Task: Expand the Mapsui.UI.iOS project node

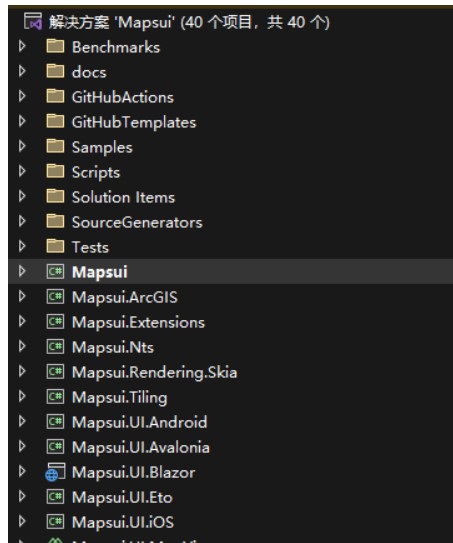Action: pyautogui.click(x=22, y=521)
